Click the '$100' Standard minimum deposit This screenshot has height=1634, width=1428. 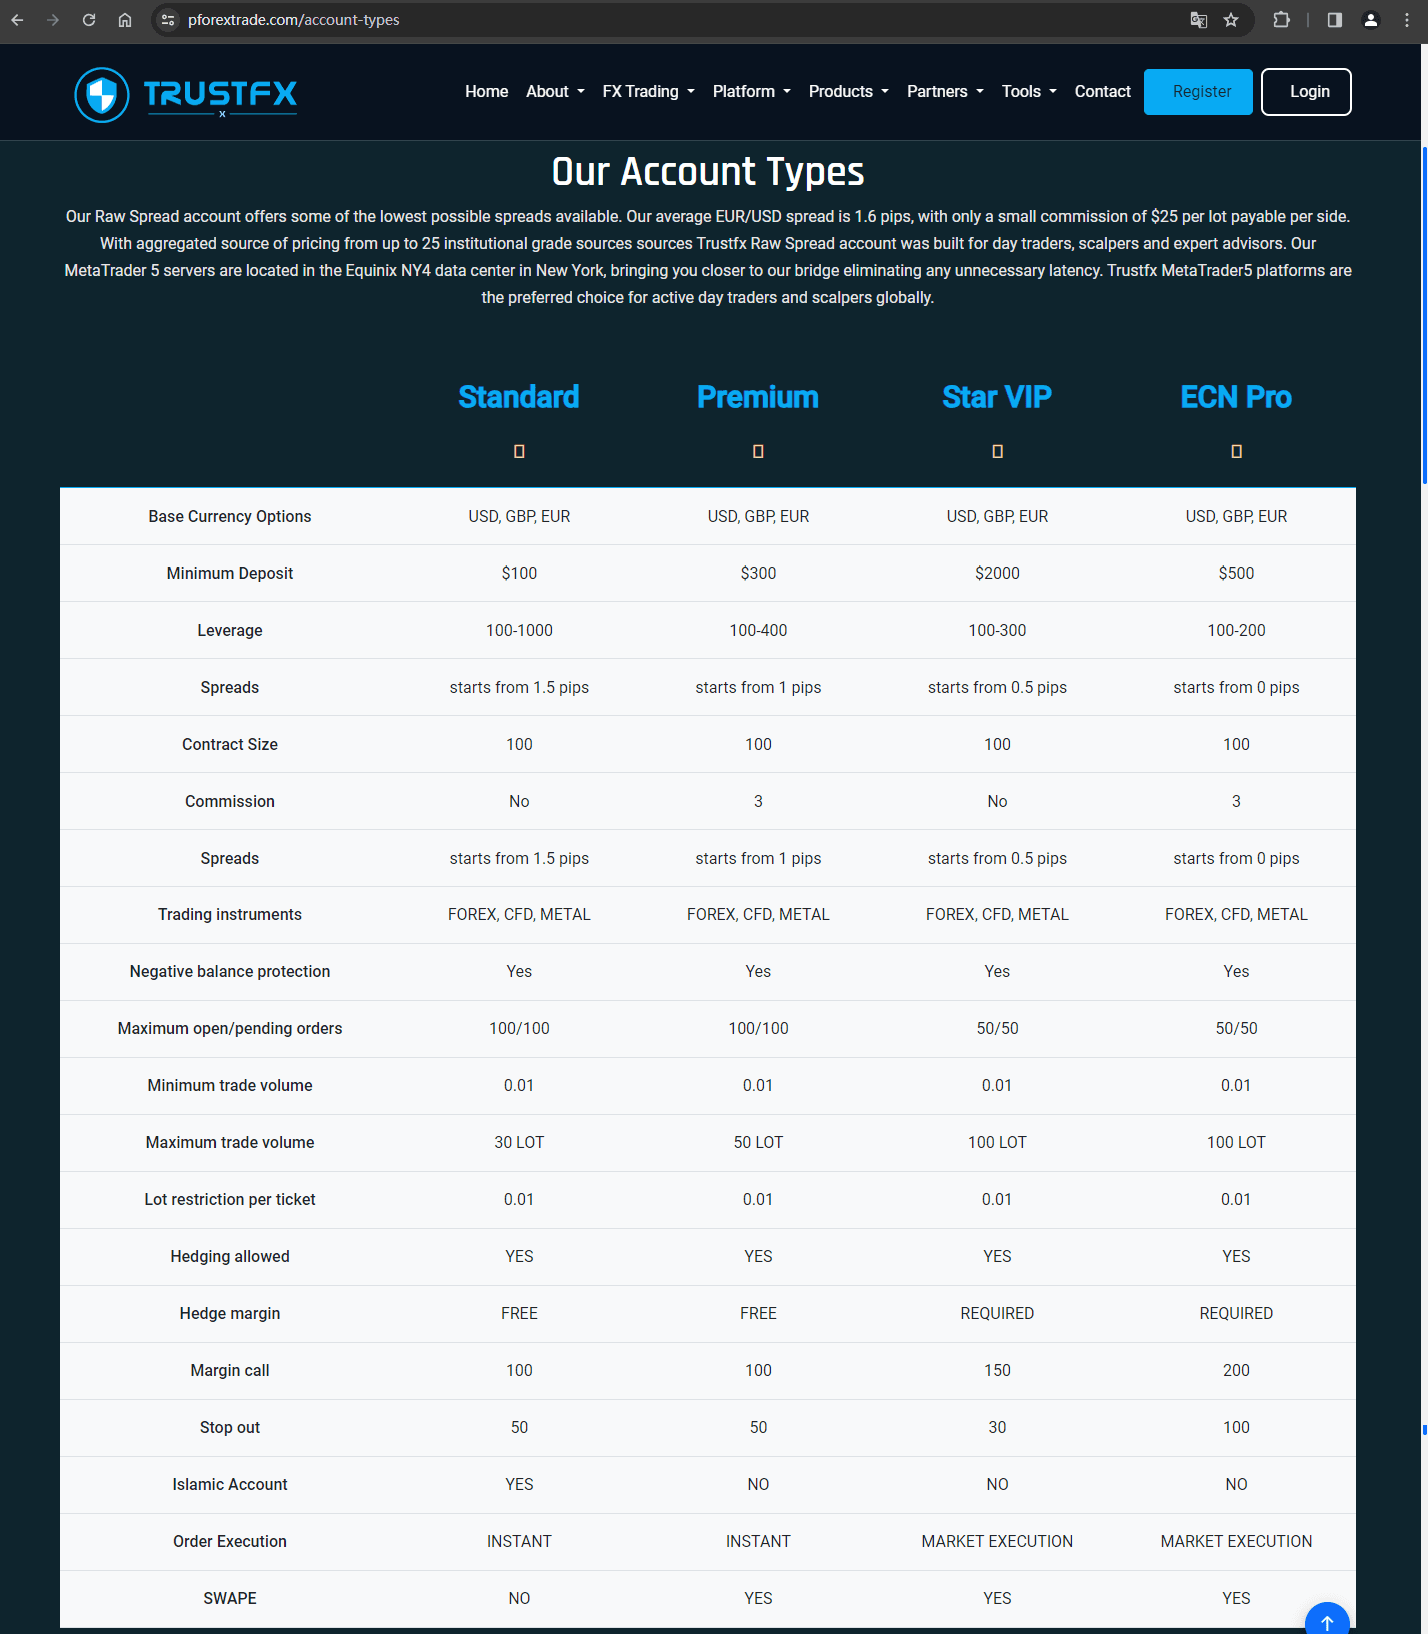[x=519, y=573]
